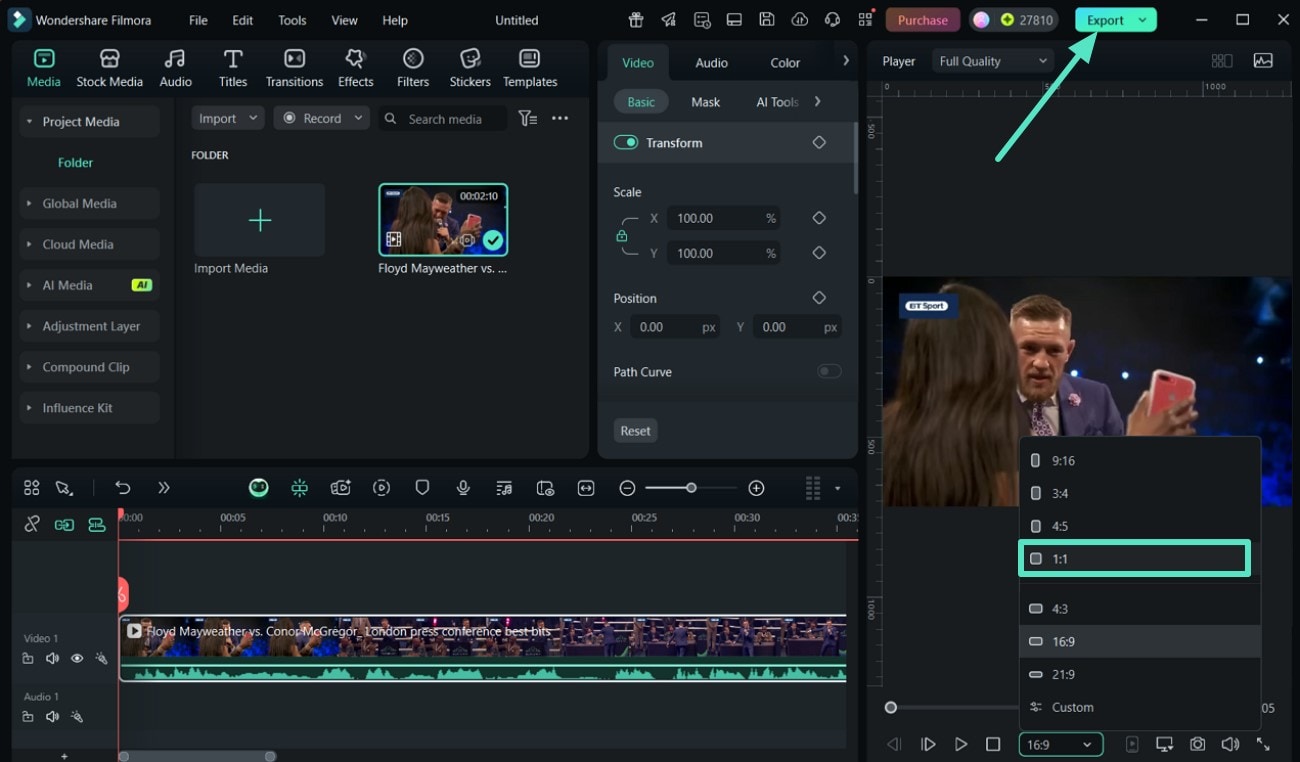The width and height of the screenshot is (1300, 762).
Task: Click the player progress scrubber handle
Action: 890,707
